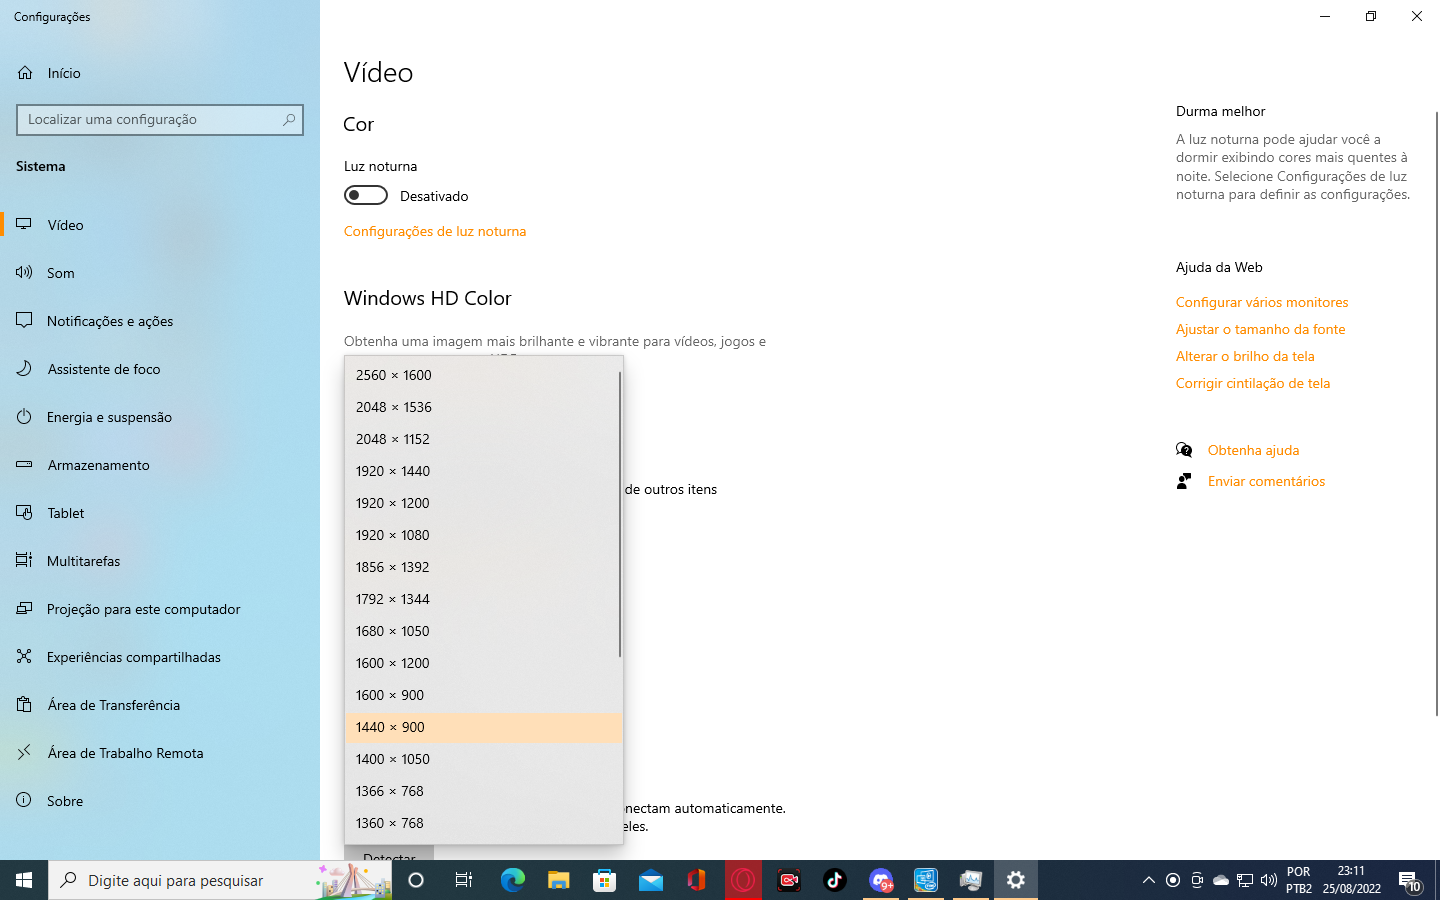Pick the 1600 × 900 option
The image size is (1440, 900).
click(483, 695)
